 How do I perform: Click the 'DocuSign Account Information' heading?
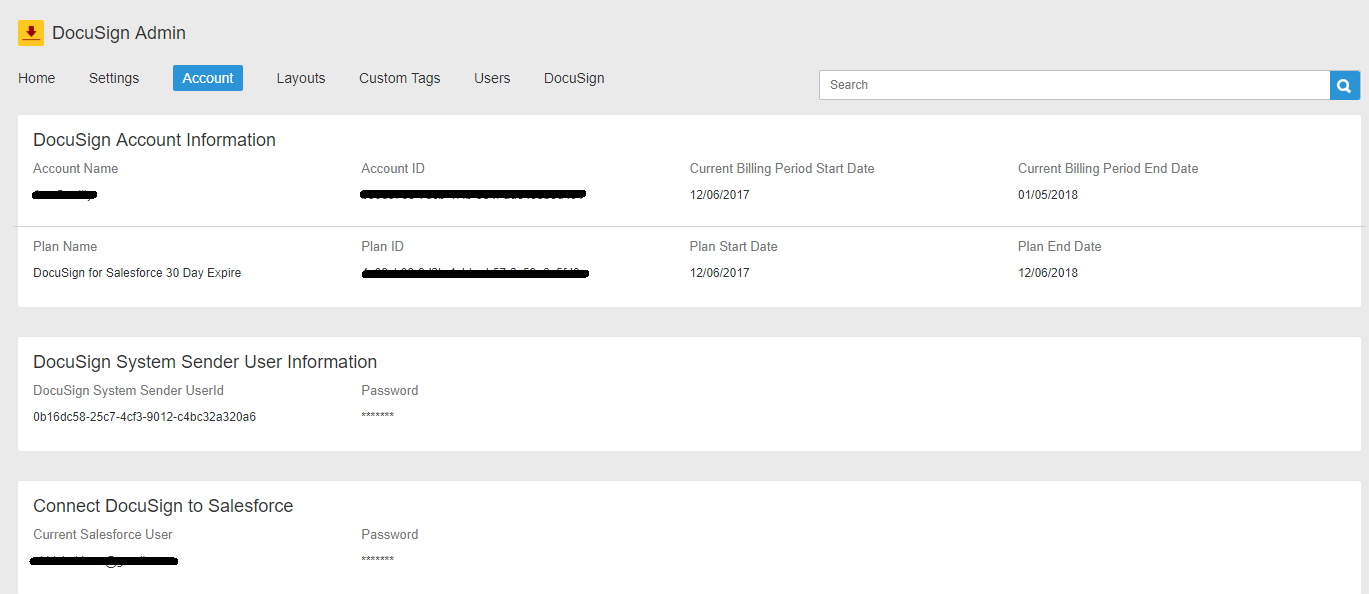[x=154, y=139]
